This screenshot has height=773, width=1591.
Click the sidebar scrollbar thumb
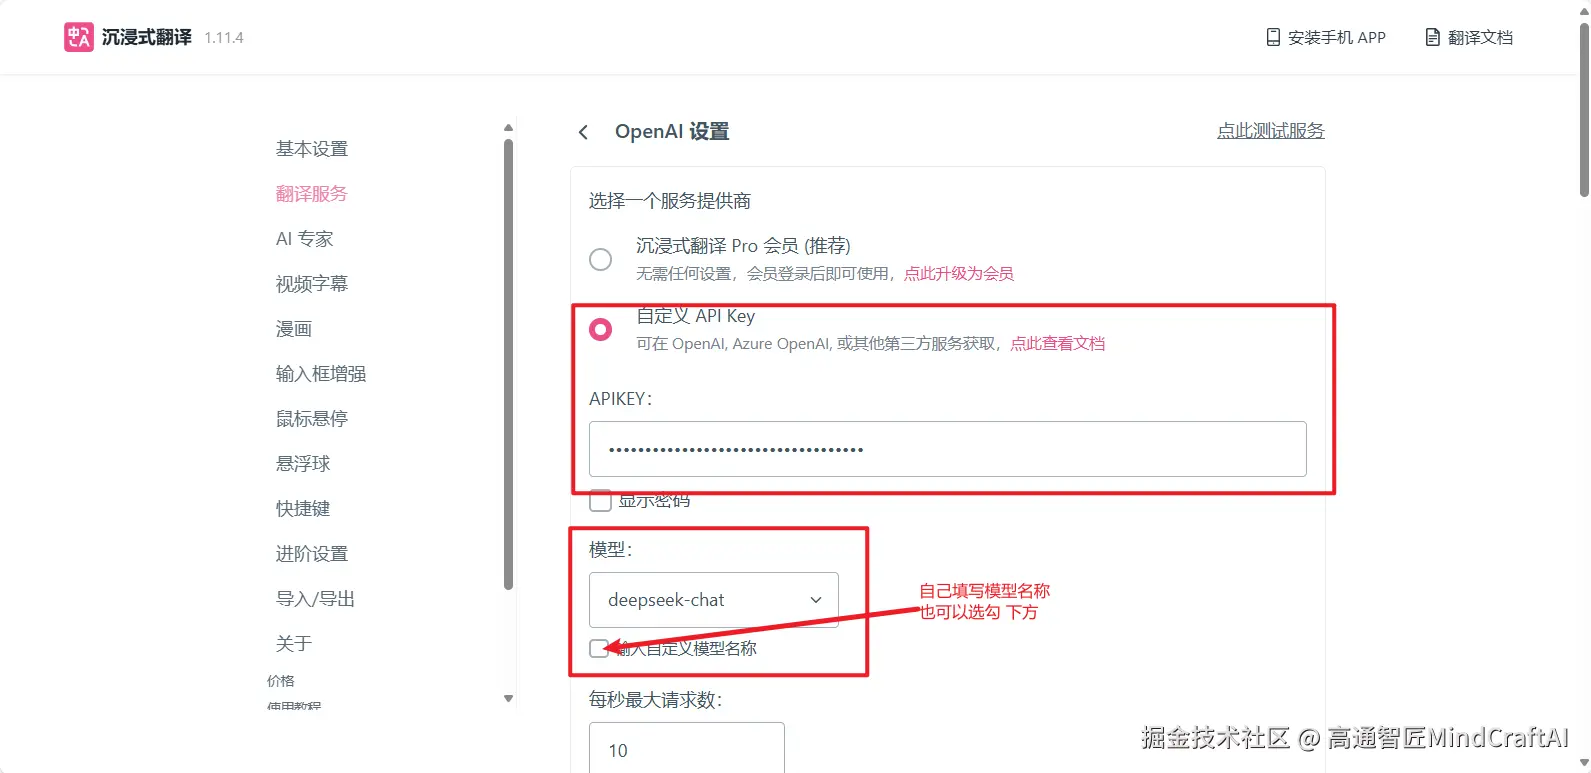[508, 364]
